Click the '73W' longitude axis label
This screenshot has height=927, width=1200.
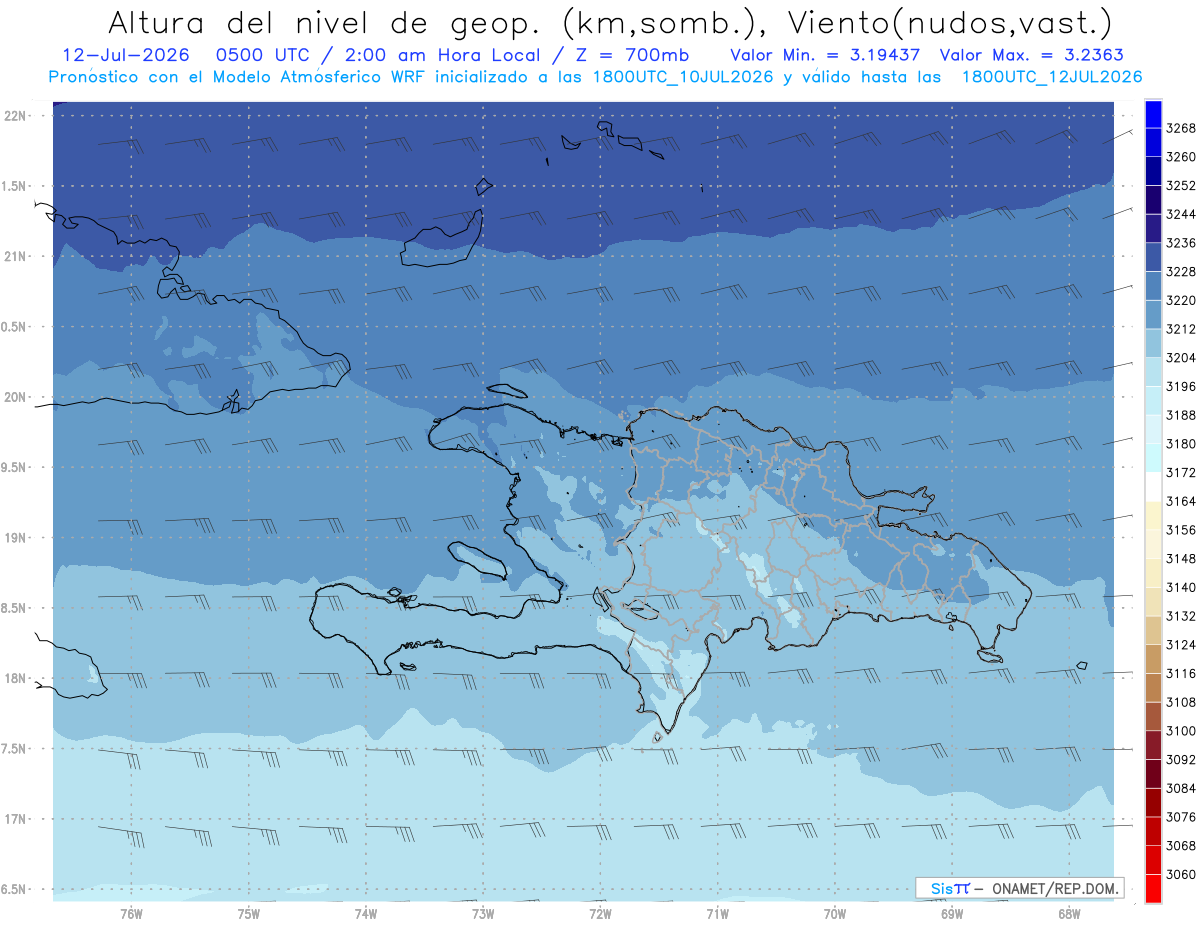pyautogui.click(x=482, y=914)
